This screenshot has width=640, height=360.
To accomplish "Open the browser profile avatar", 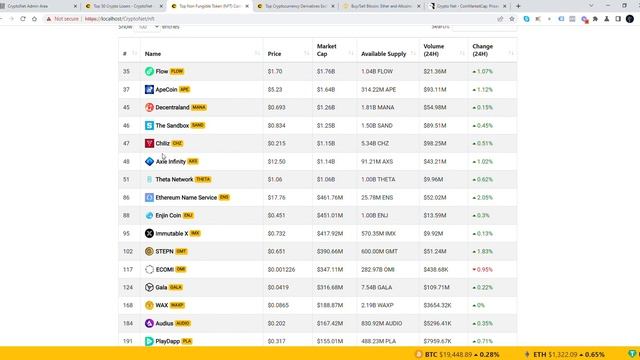I will [630, 19].
